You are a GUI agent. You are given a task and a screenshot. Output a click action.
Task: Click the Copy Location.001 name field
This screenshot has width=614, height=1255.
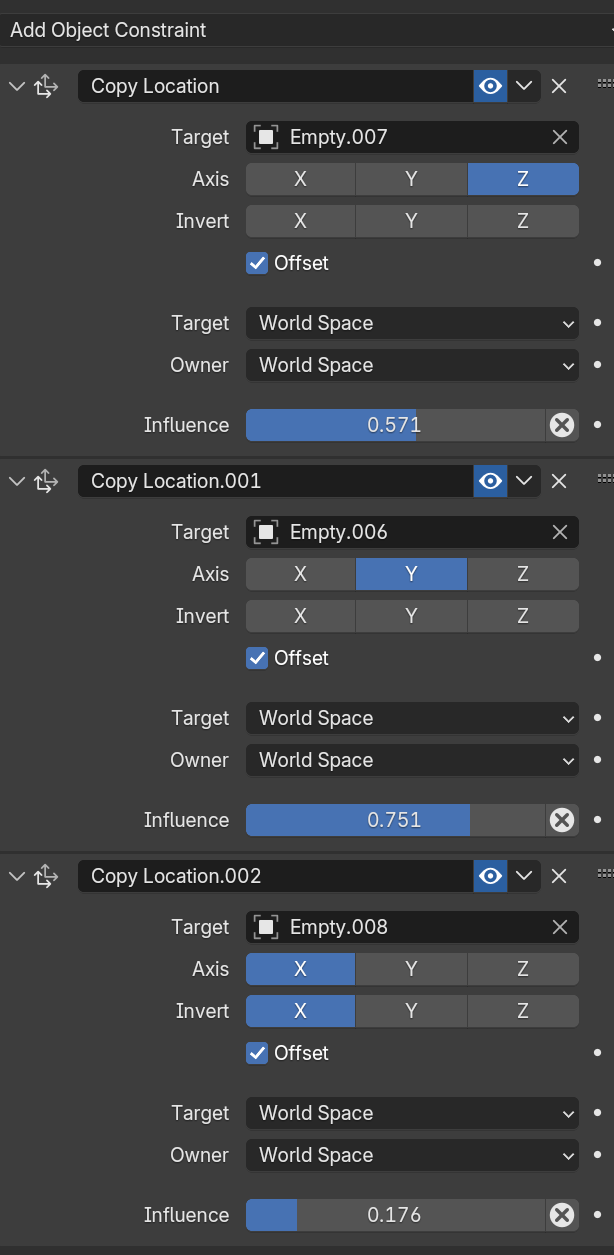[x=275, y=481]
